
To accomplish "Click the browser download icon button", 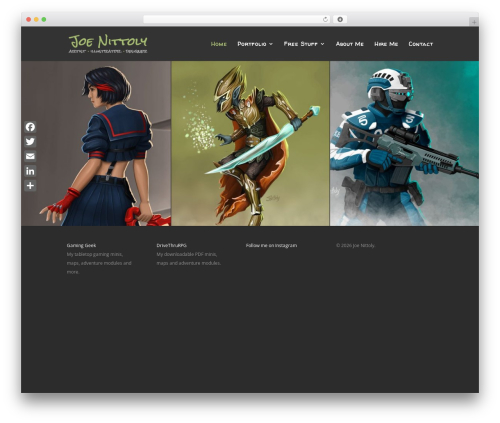I will 340,19.
